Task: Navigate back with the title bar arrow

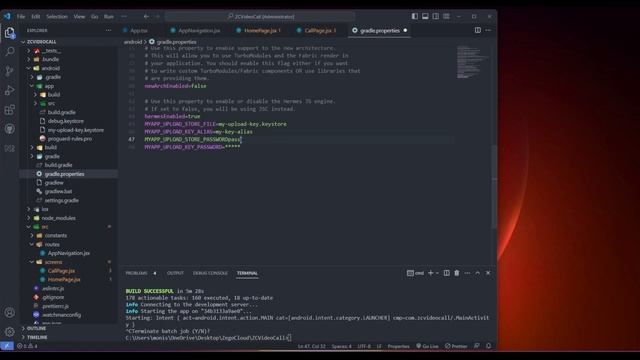Action: point(146,16)
